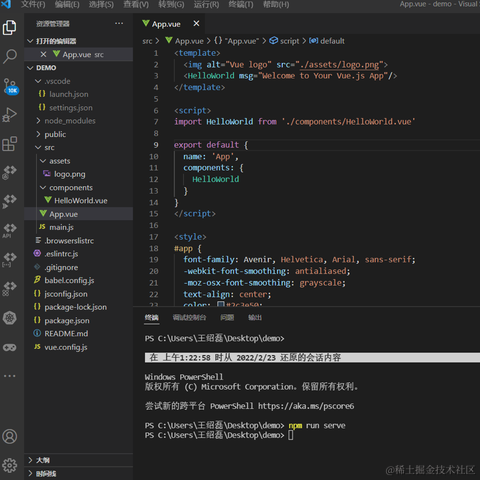Expand the public folder
Image resolution: width=480 pixels, height=480 pixels.
38,134
